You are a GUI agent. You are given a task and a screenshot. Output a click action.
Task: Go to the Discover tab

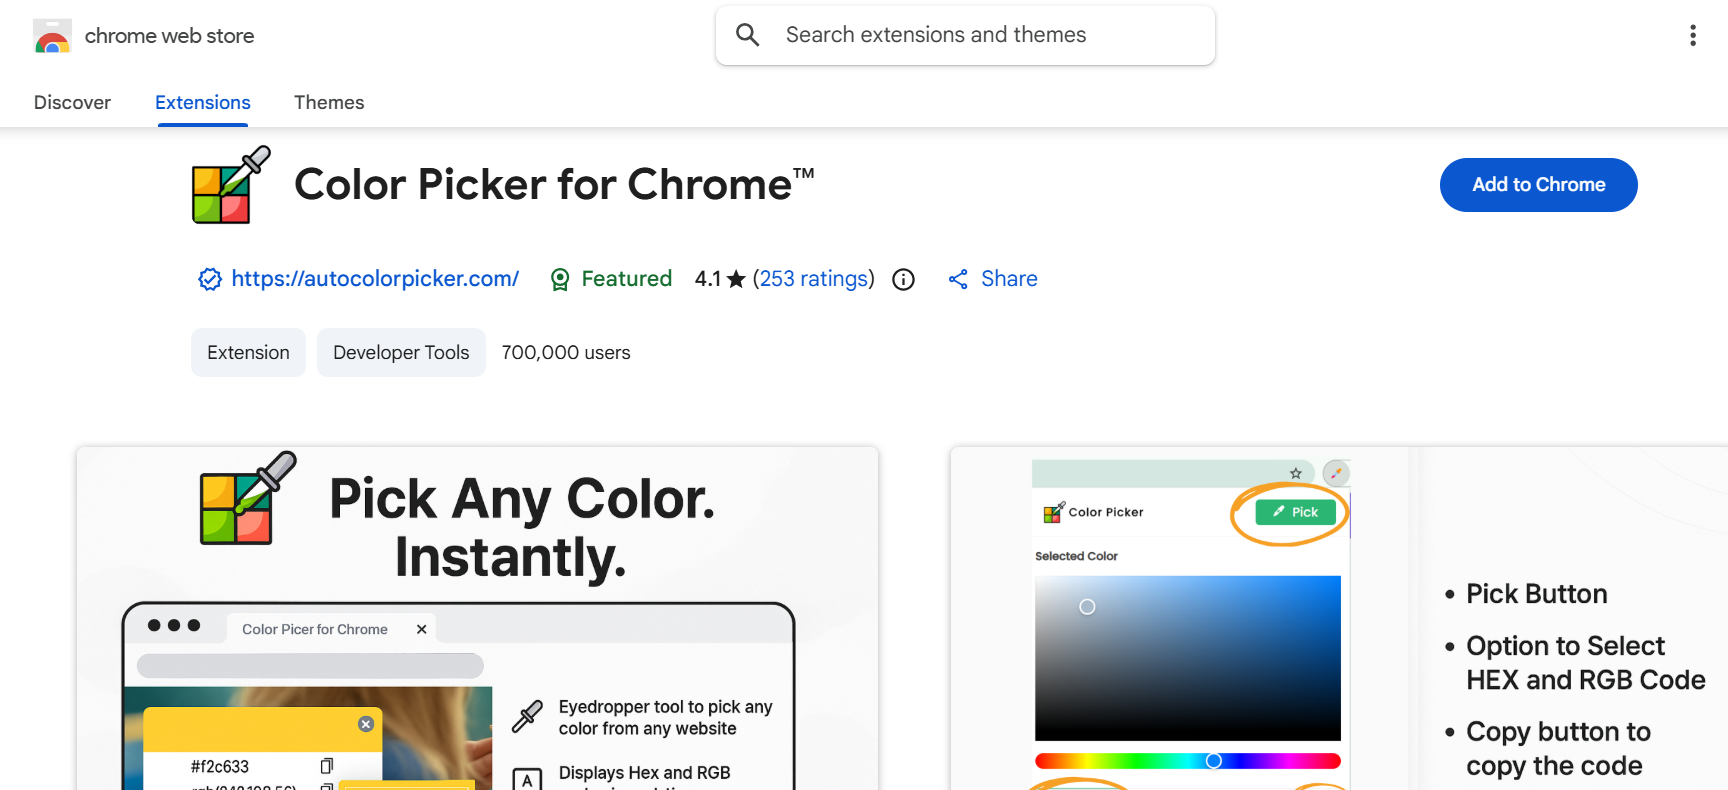pyautogui.click(x=72, y=102)
